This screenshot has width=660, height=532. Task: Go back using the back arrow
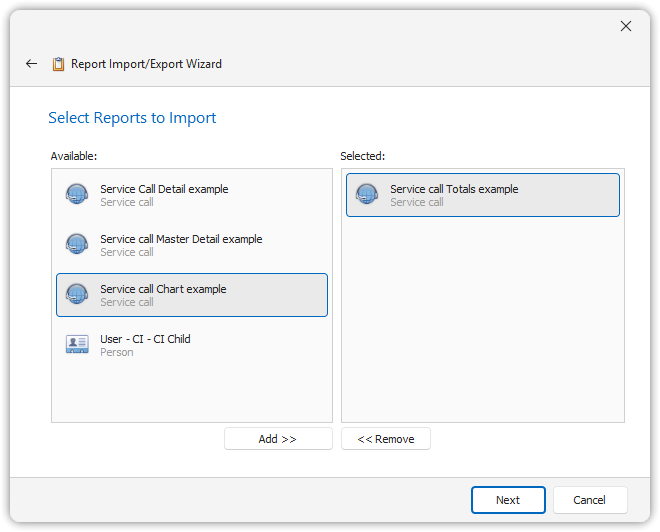coord(31,64)
